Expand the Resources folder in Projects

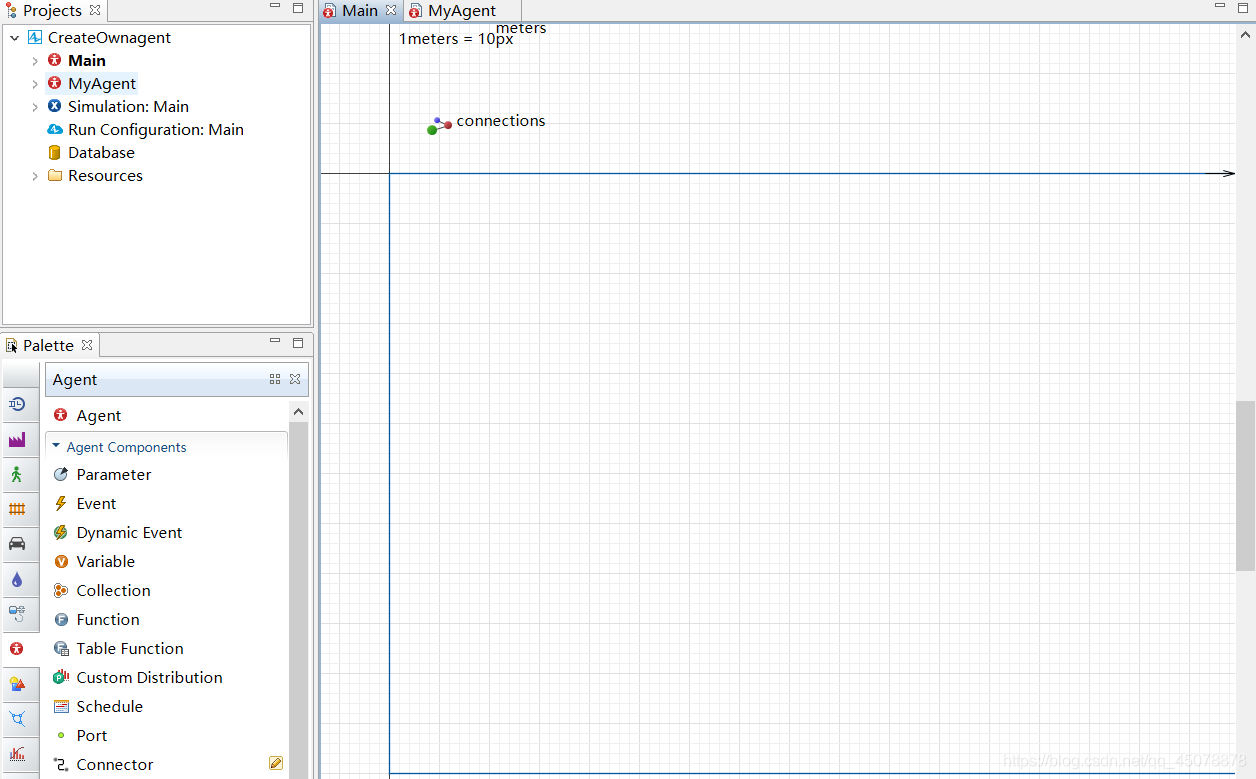click(35, 176)
